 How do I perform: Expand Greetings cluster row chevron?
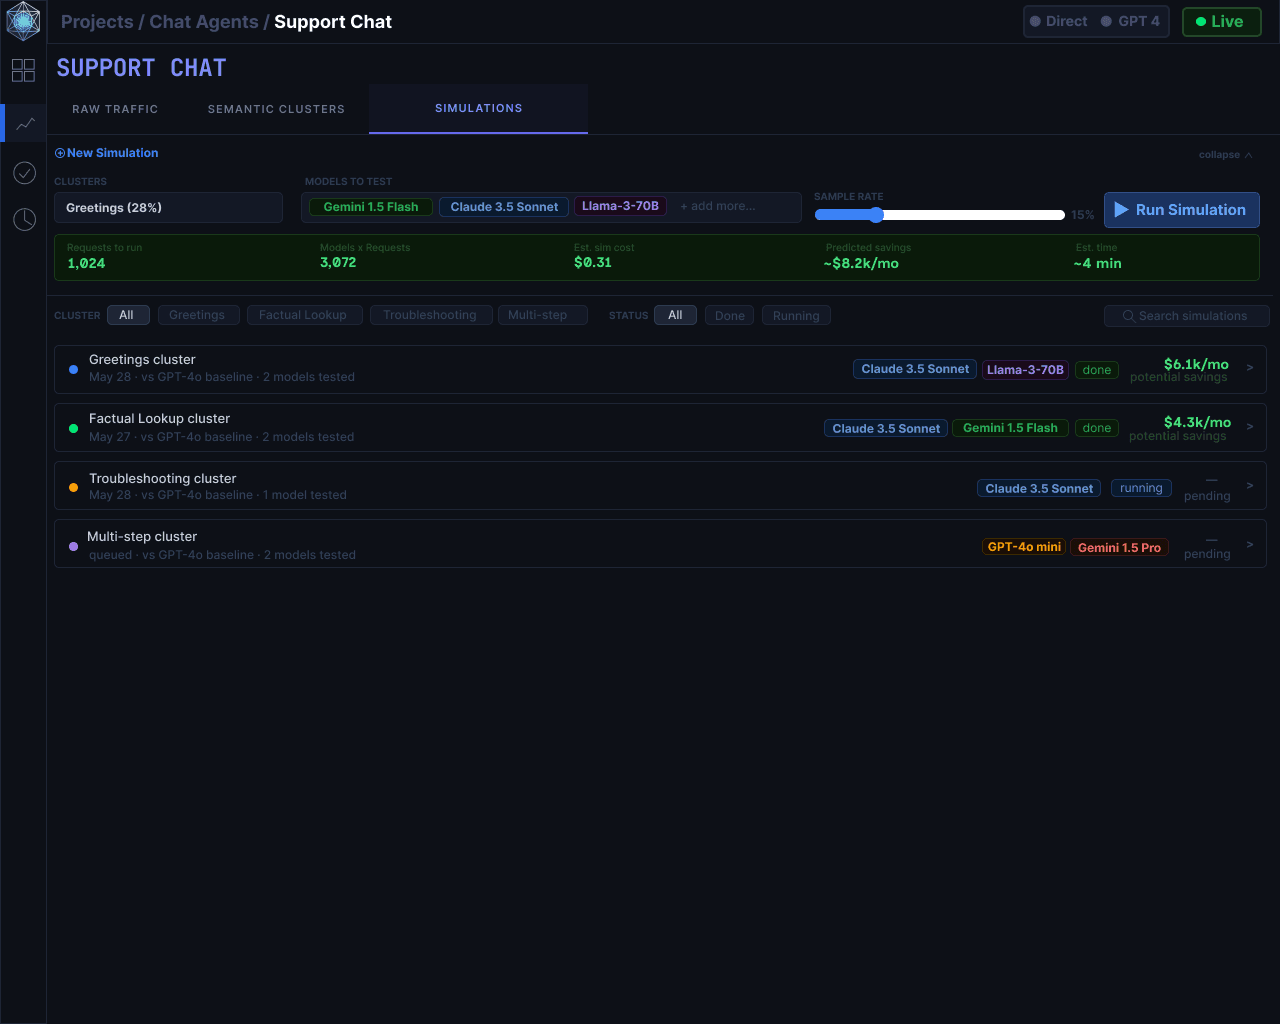point(1250,368)
